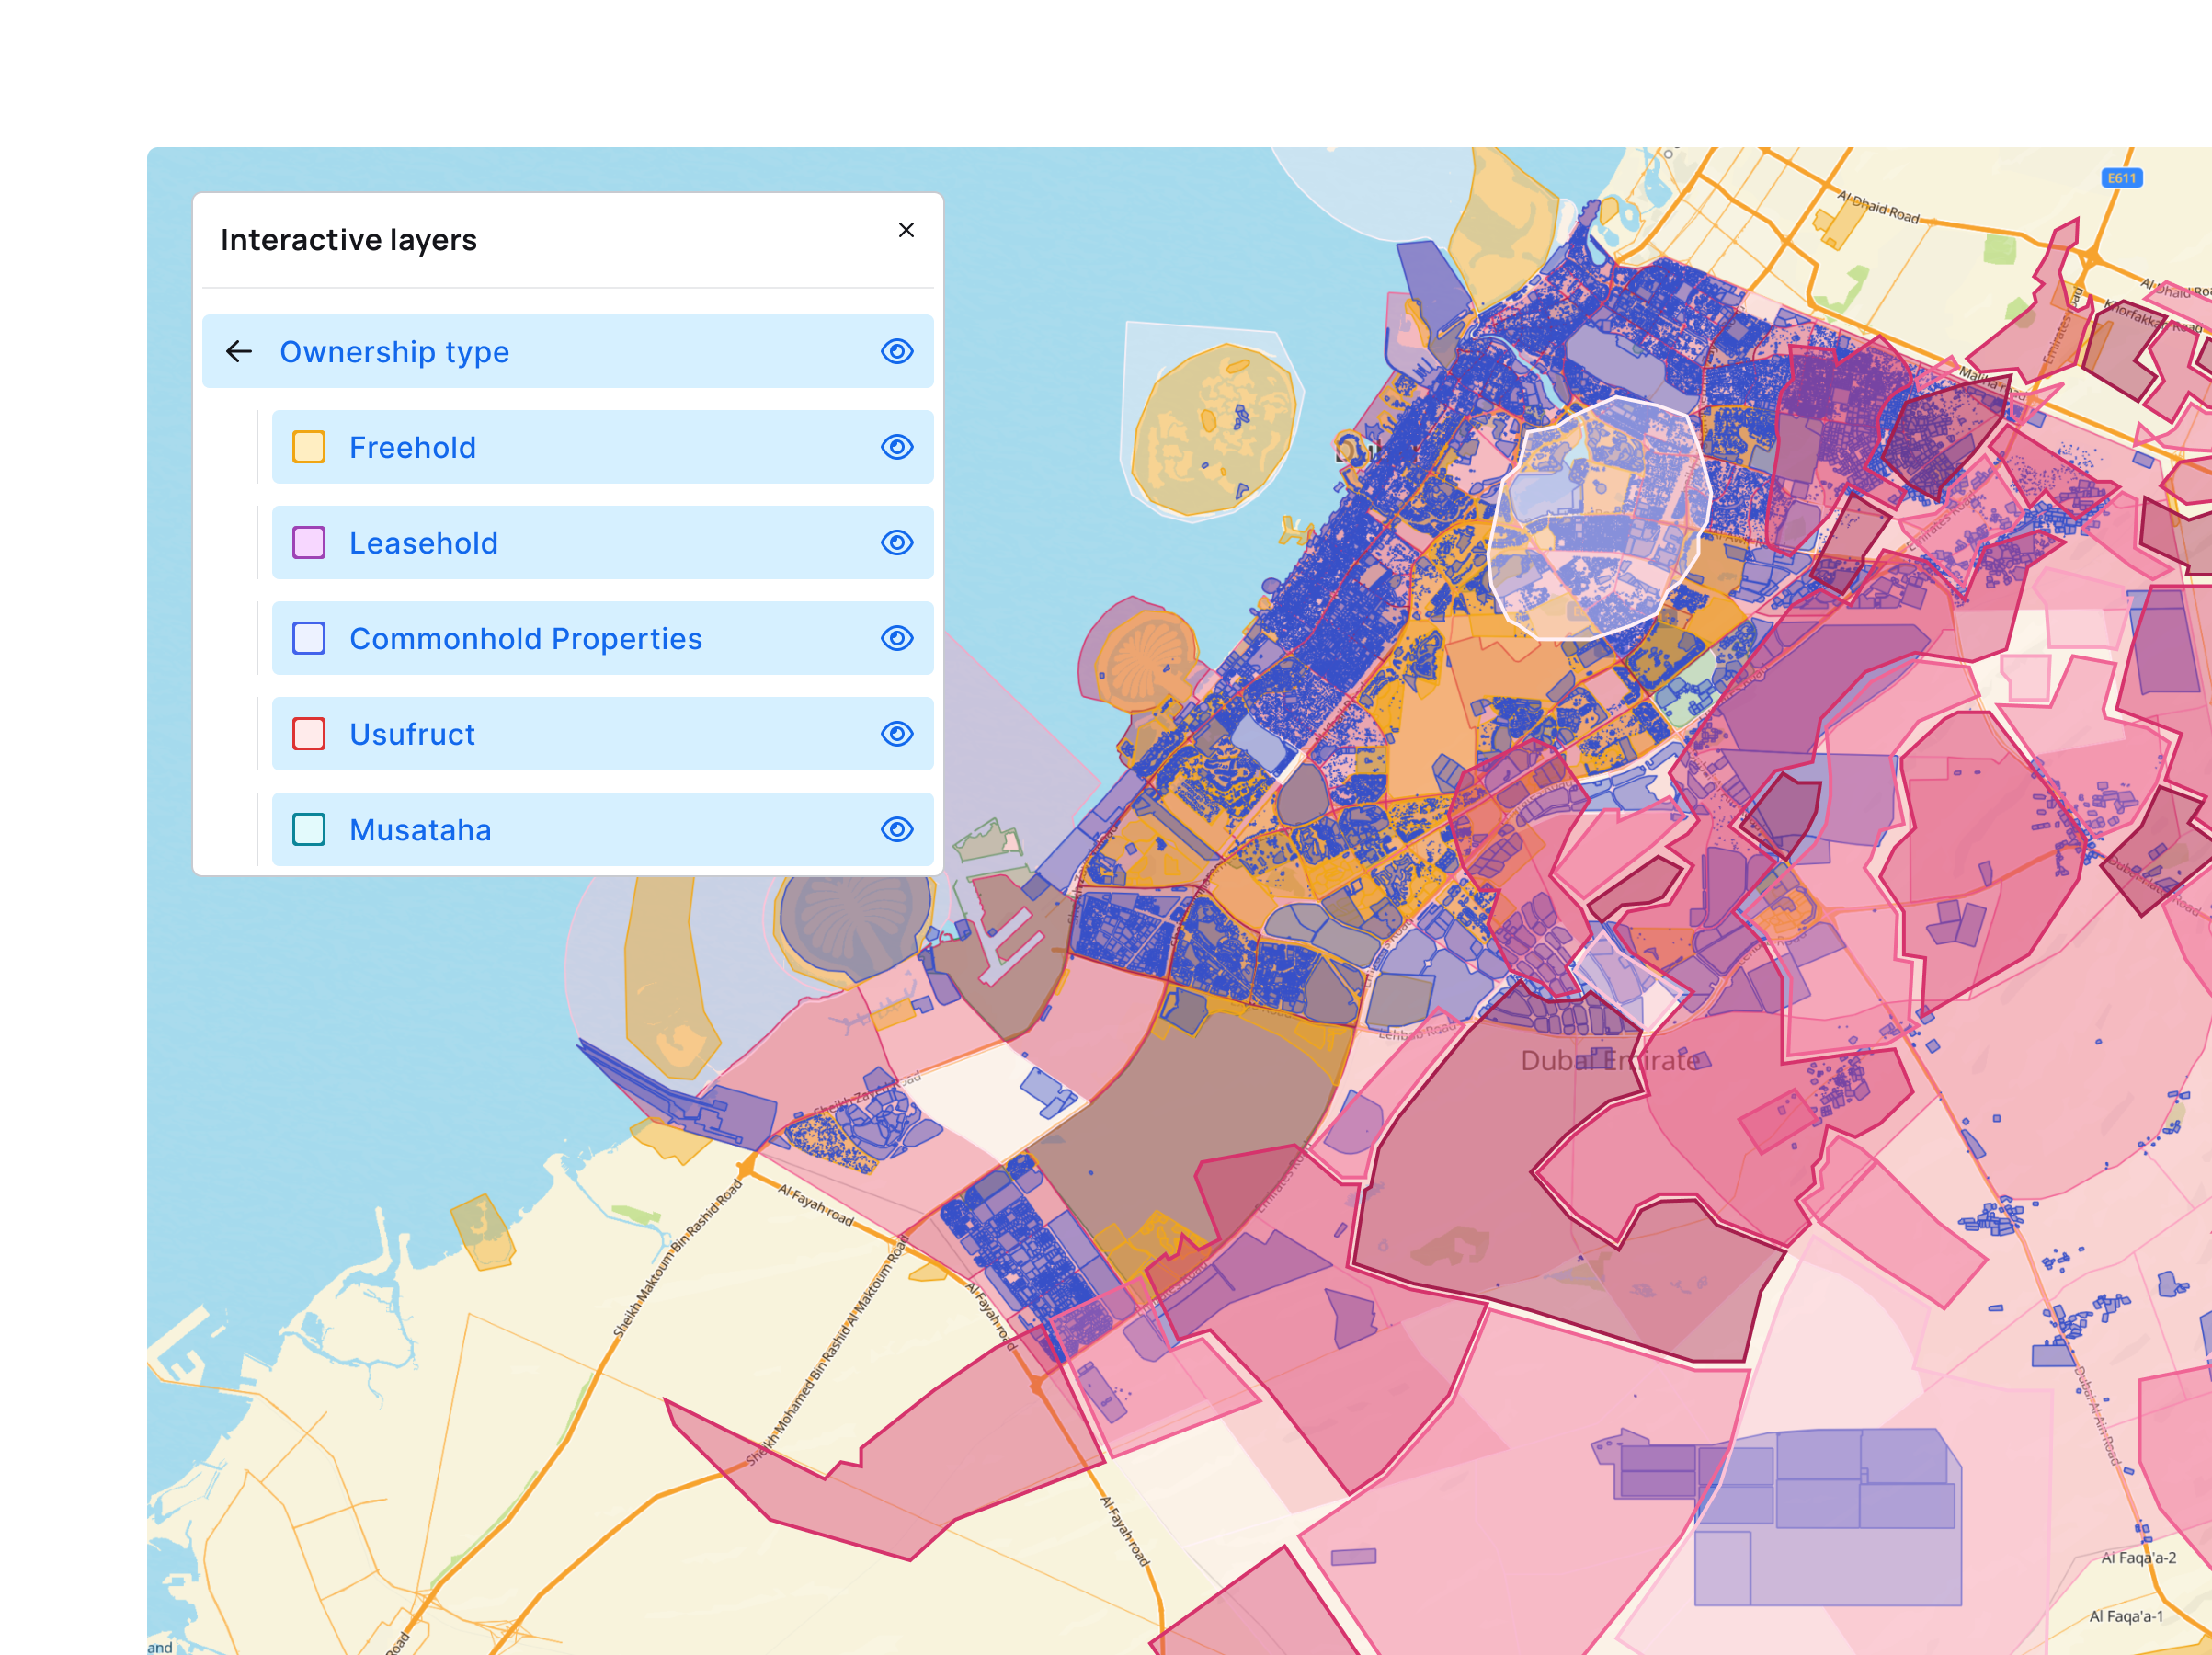
Task: Toggle Commonhold Properties layer visibility
Action: pyautogui.click(x=897, y=638)
